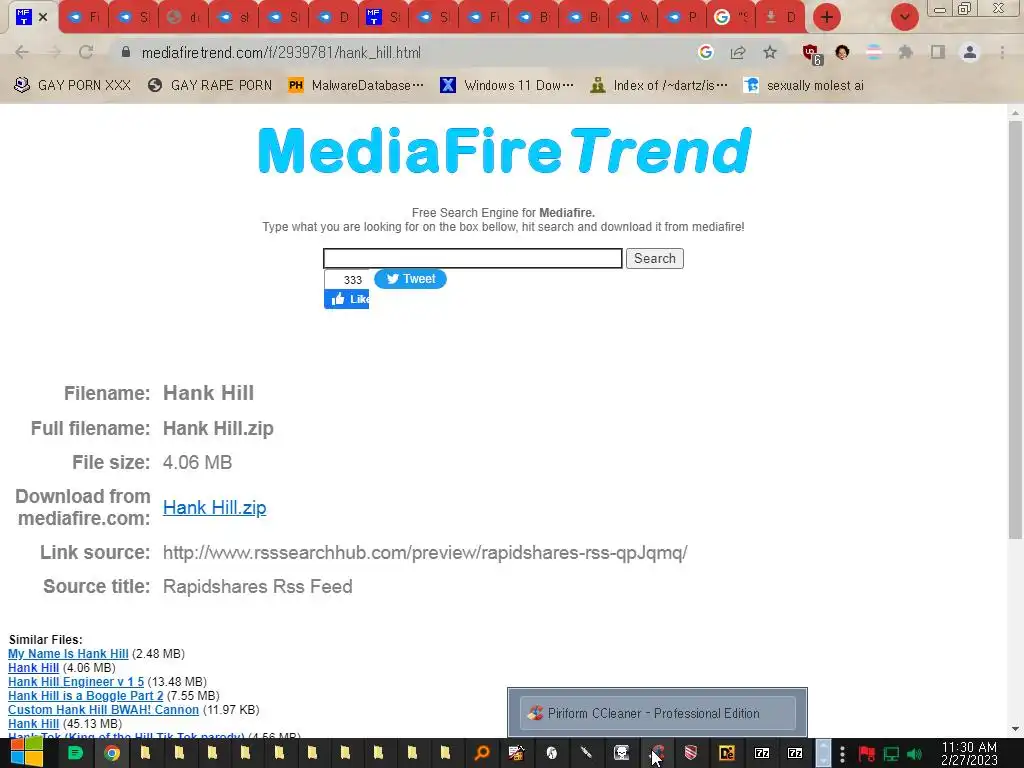
Task: Close the active MediaFireTrend tab
Action: [43, 17]
